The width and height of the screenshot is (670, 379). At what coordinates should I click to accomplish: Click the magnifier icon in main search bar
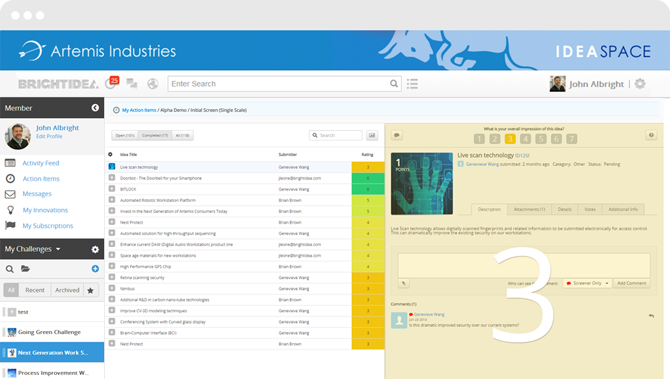394,84
